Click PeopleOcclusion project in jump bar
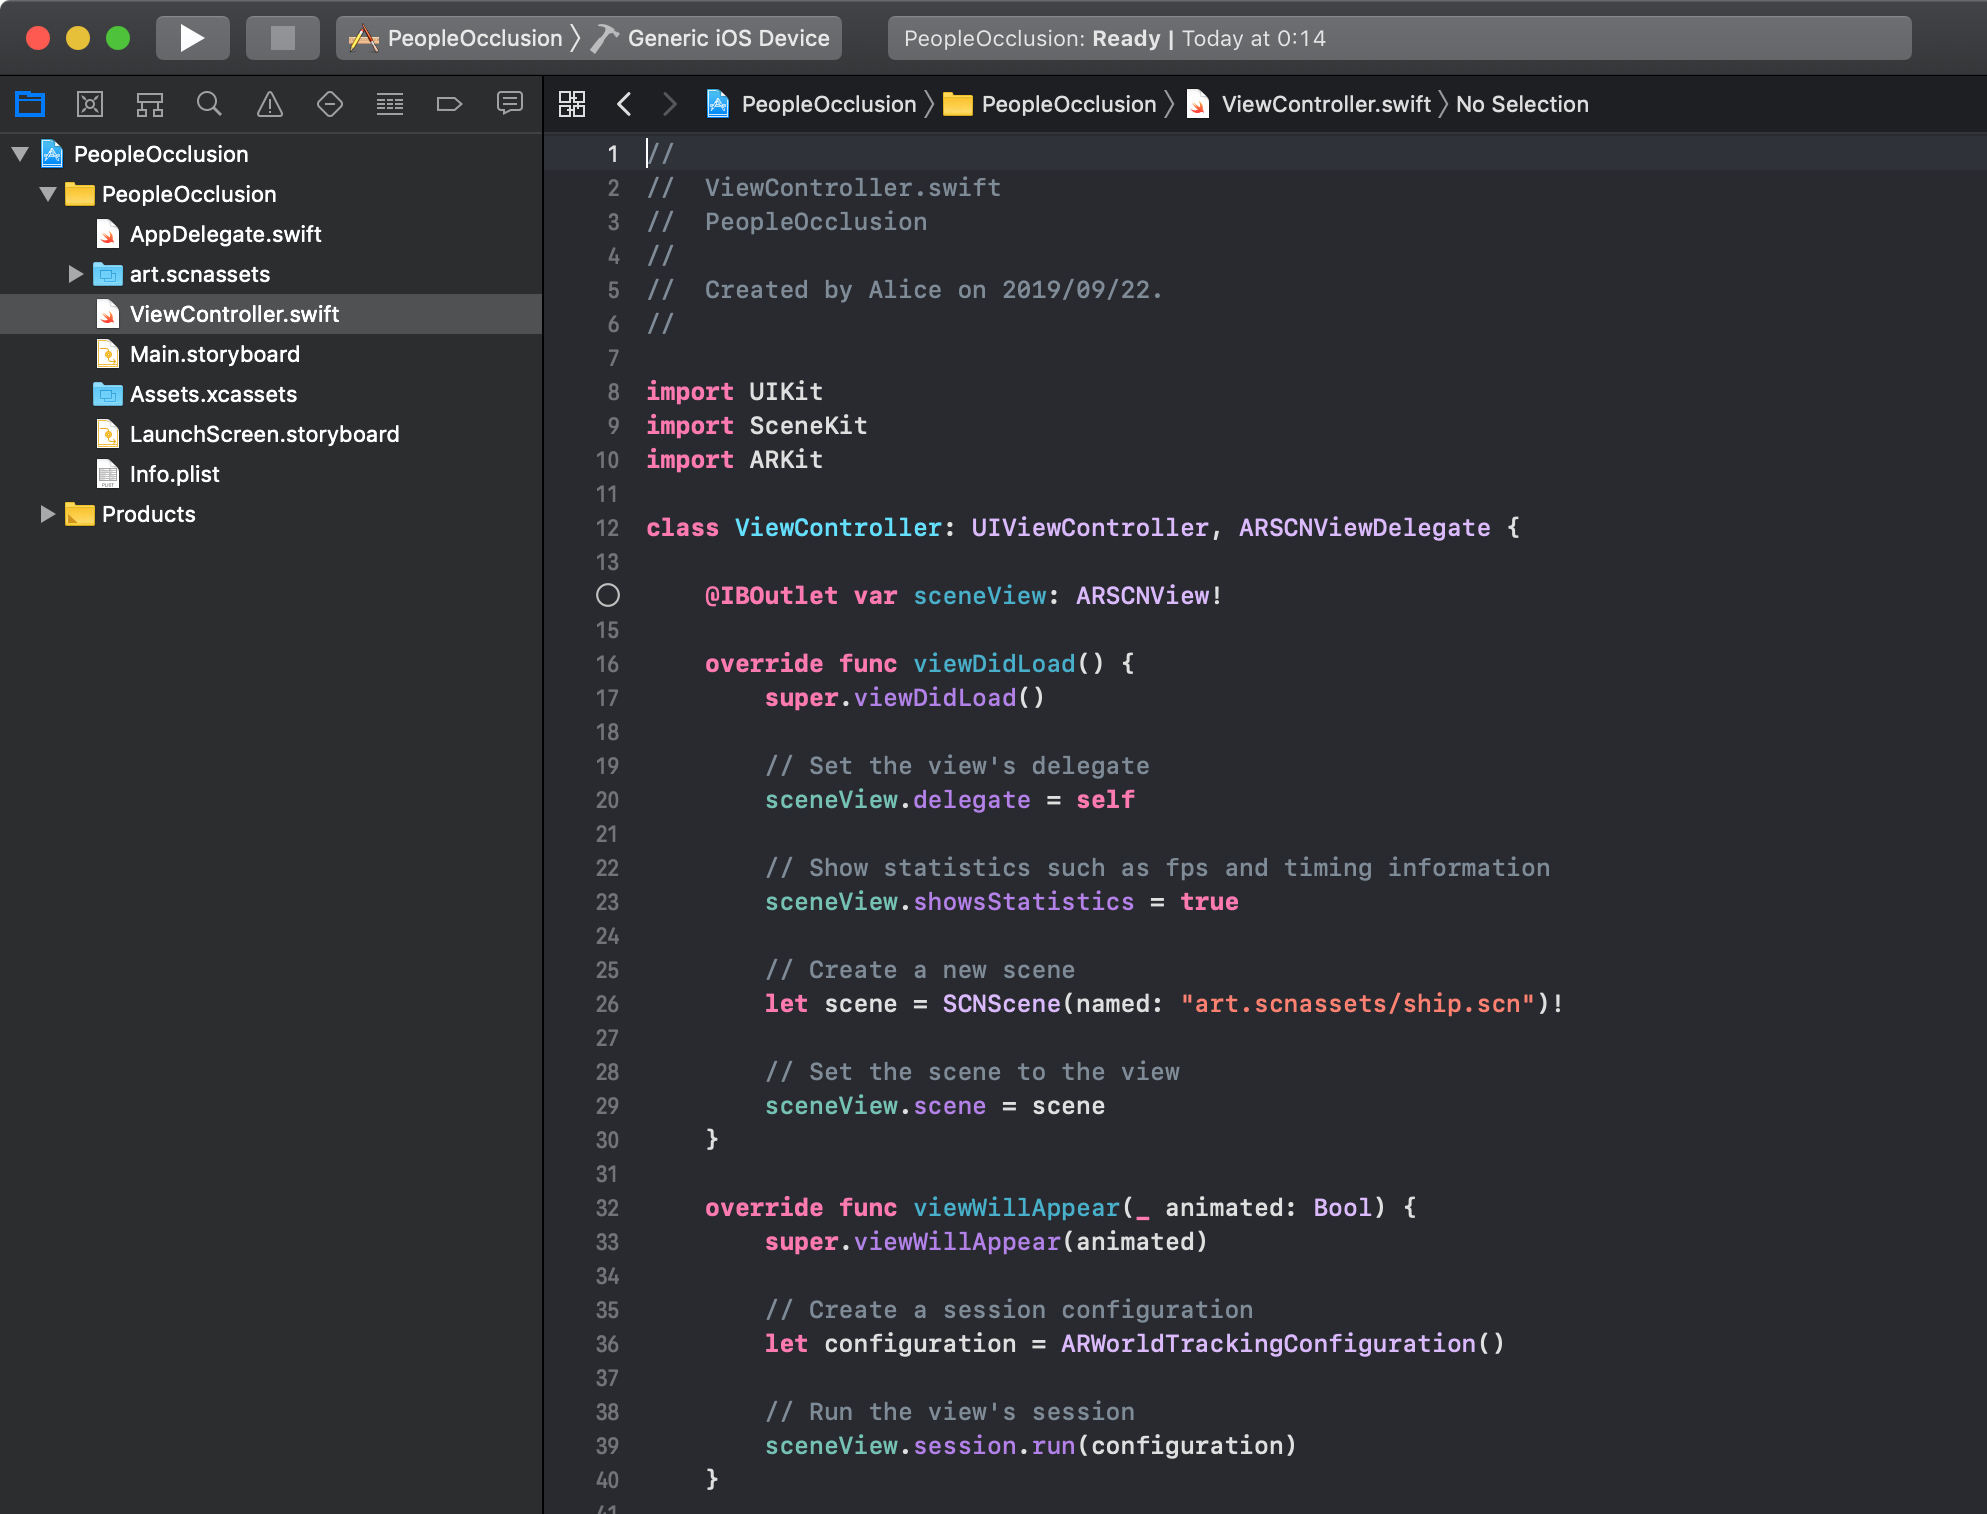Screen dimensions: 1987x1514 point(811,104)
